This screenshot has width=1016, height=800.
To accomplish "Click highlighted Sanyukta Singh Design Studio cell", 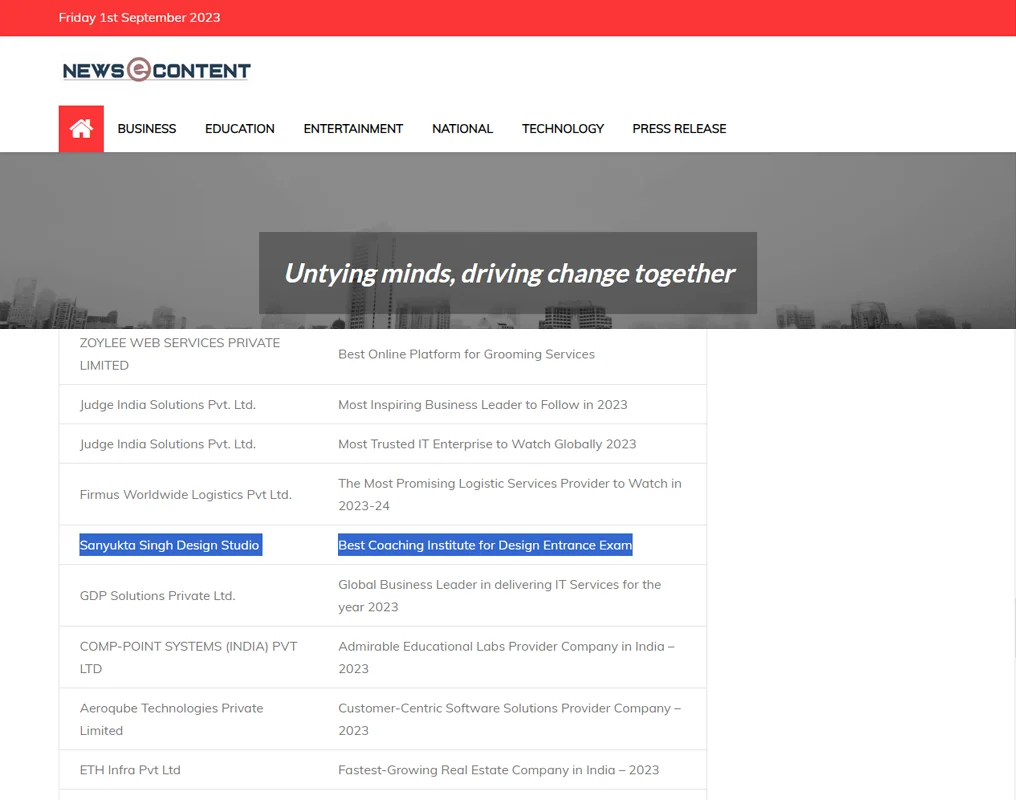I will (x=170, y=545).
